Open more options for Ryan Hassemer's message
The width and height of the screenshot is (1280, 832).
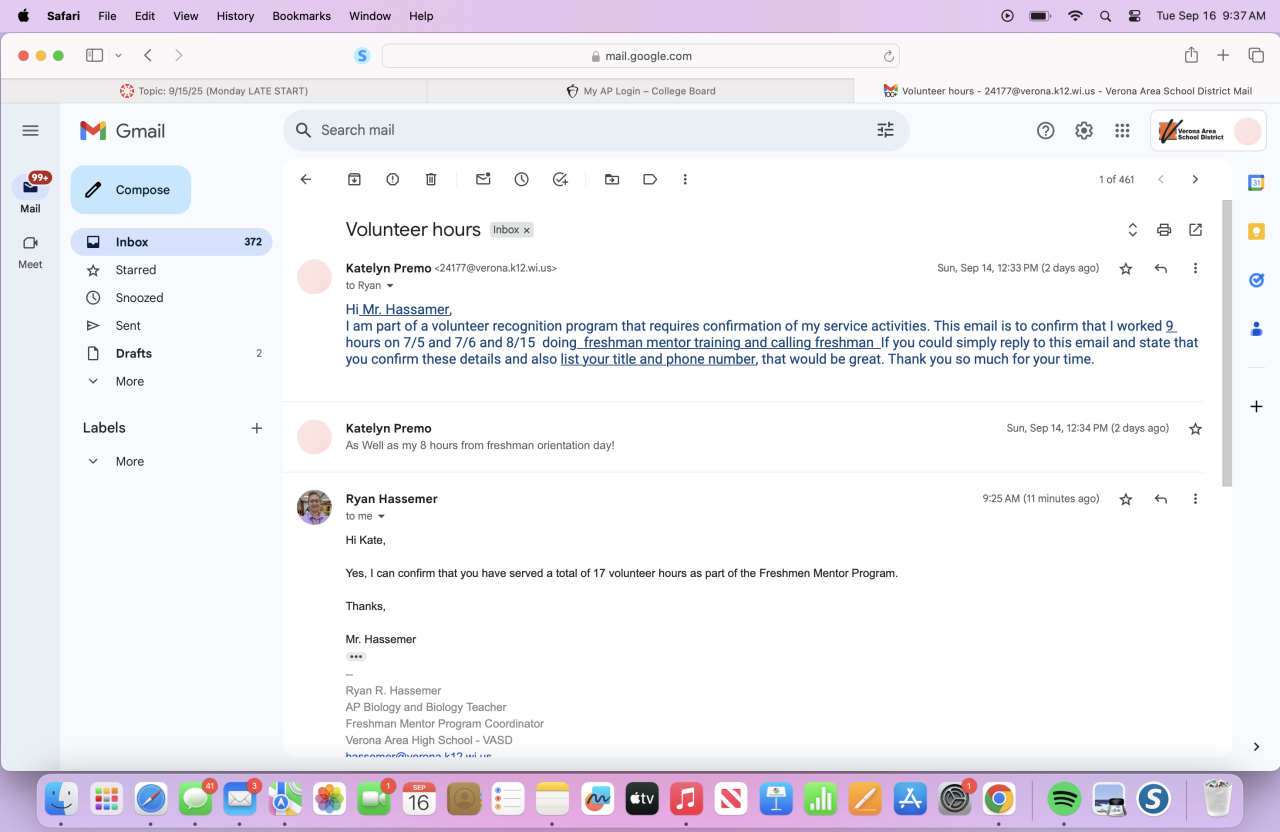1195,499
